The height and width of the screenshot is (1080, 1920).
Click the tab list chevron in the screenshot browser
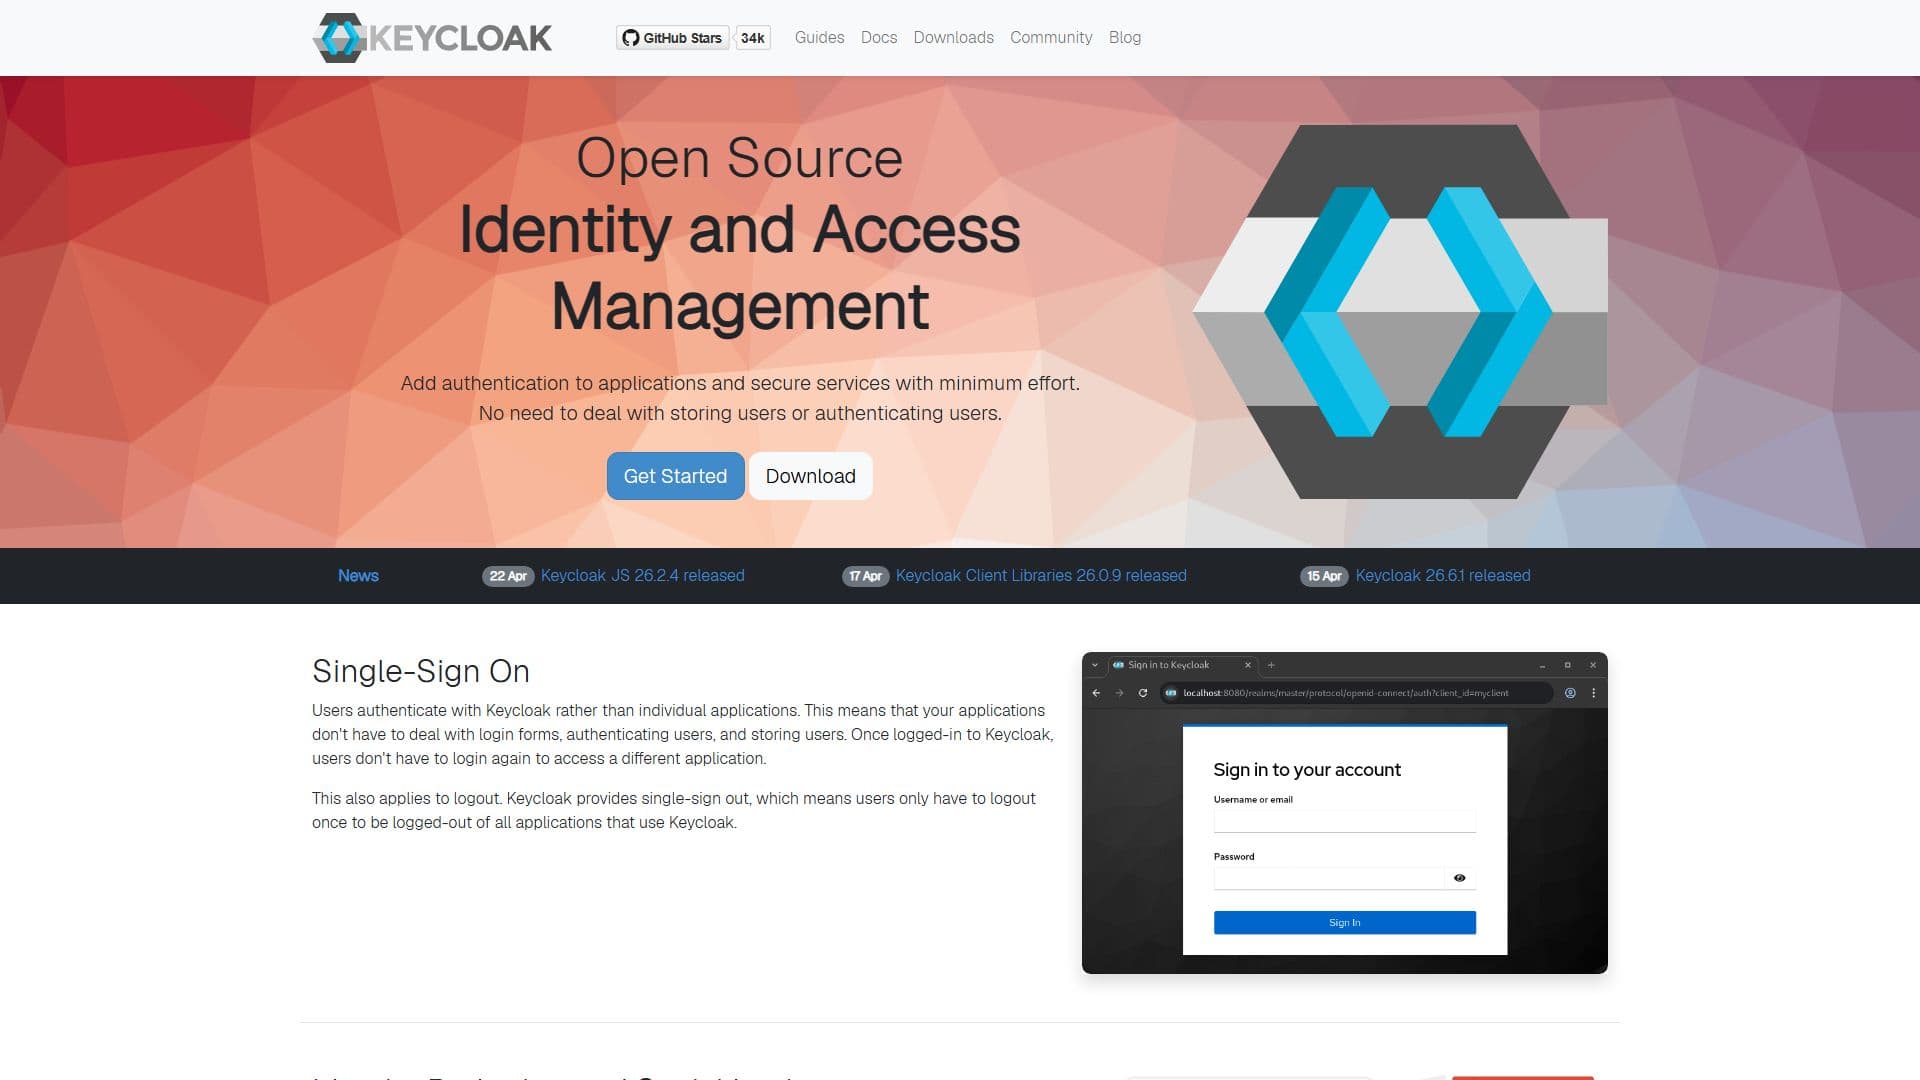(1095, 665)
